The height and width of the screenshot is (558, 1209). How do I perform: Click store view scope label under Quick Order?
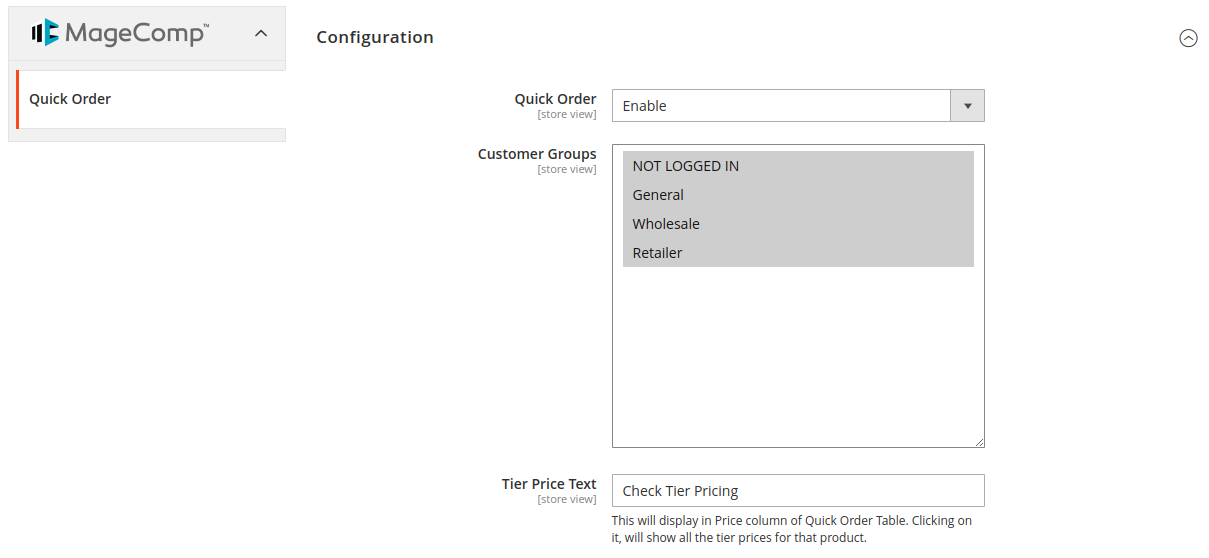click(x=567, y=115)
